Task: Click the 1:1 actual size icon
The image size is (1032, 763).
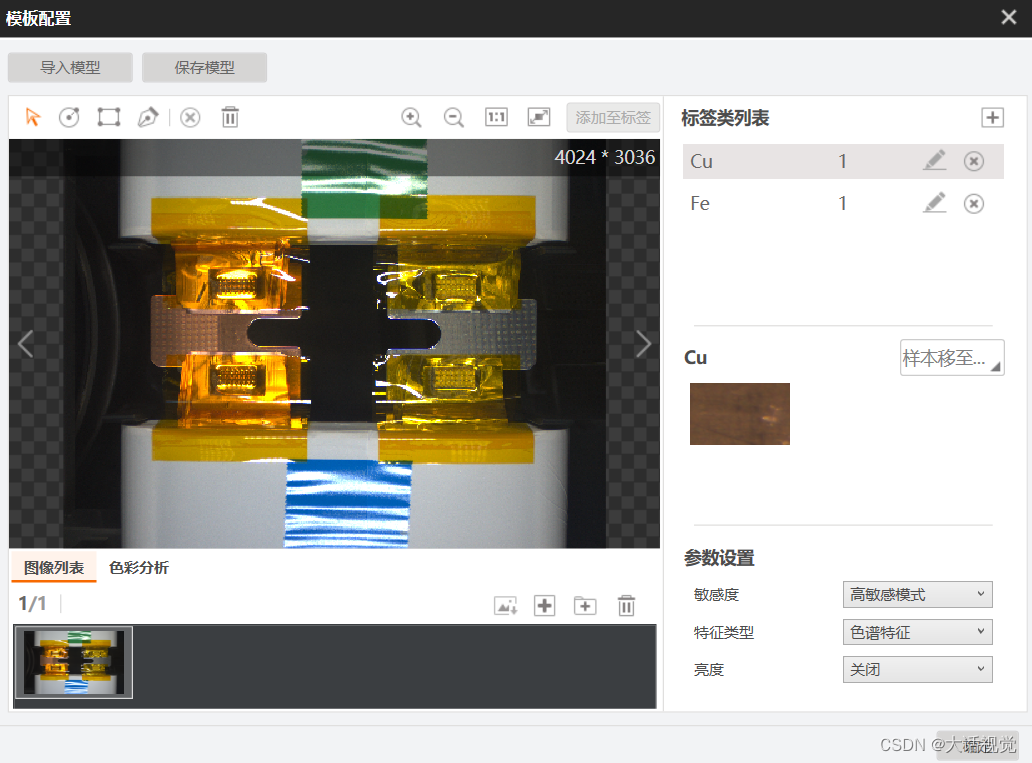Action: tap(497, 117)
